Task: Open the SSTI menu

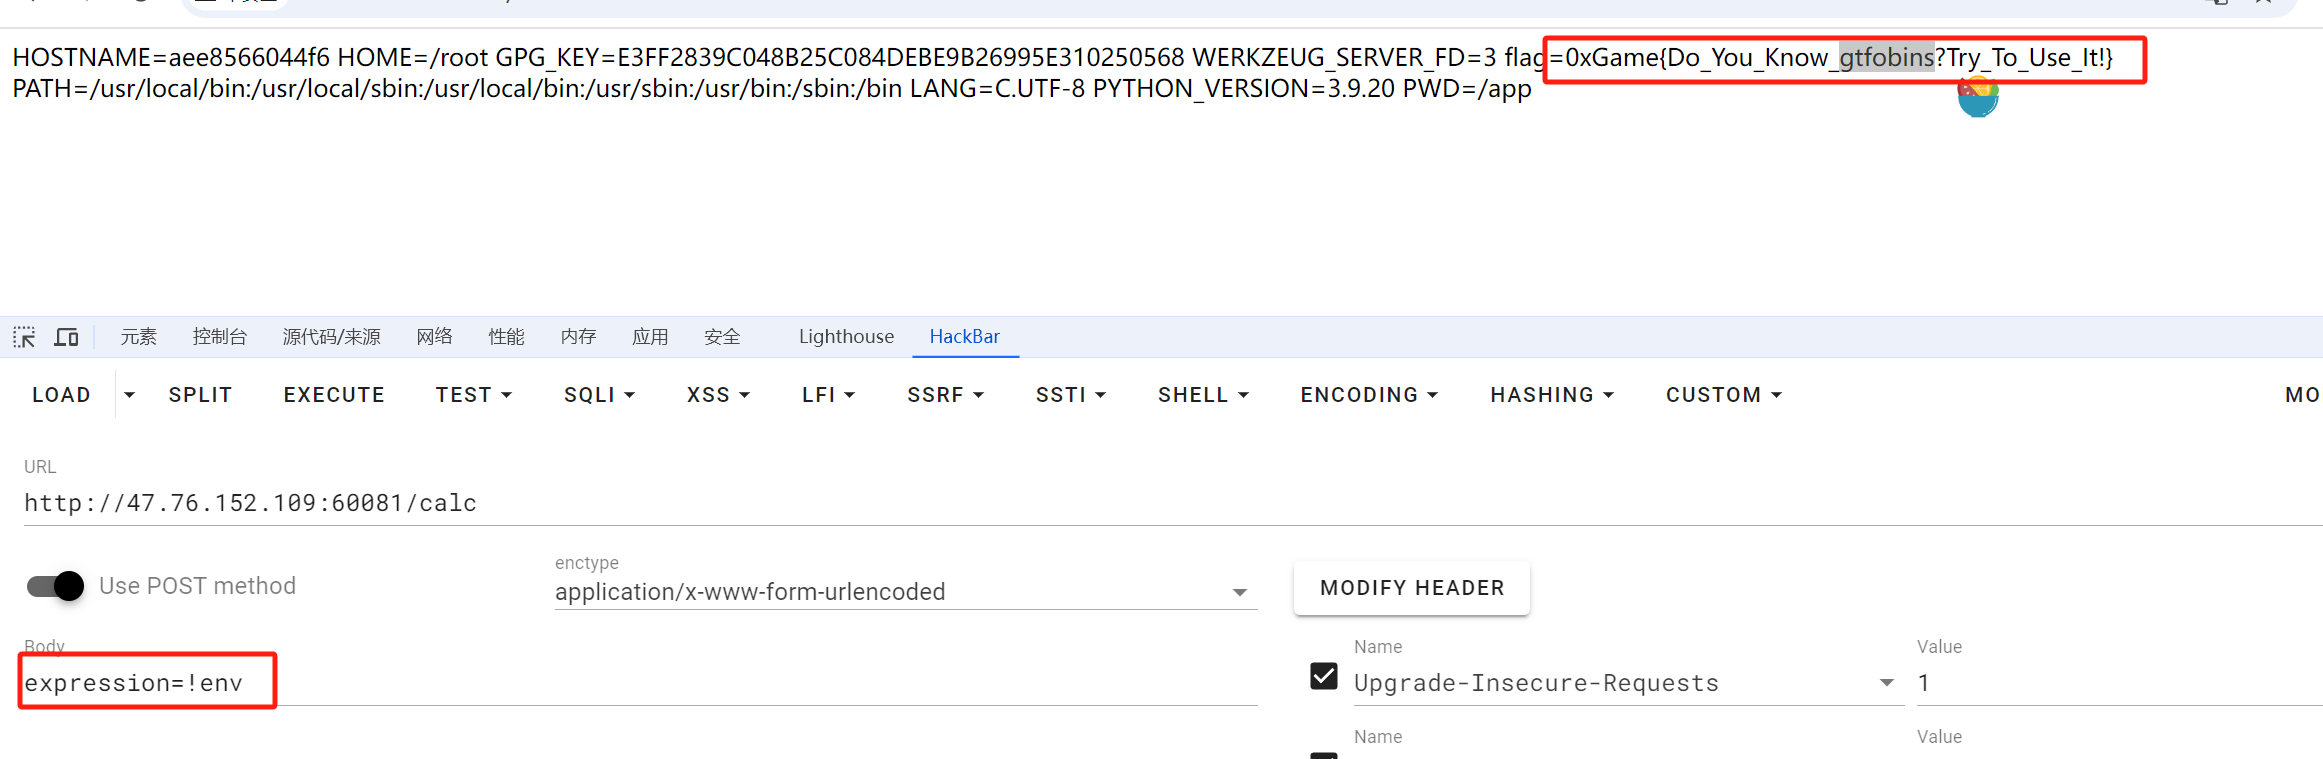Action: pos(1070,395)
